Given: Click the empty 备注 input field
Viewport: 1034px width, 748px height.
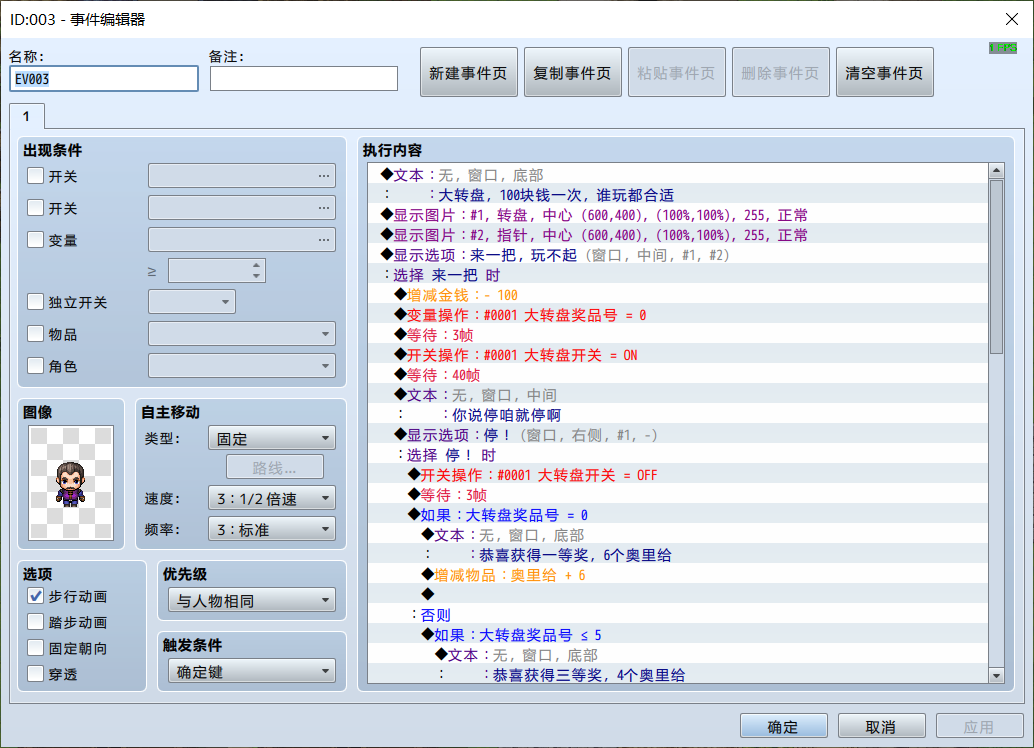Looking at the screenshot, I should point(304,78).
